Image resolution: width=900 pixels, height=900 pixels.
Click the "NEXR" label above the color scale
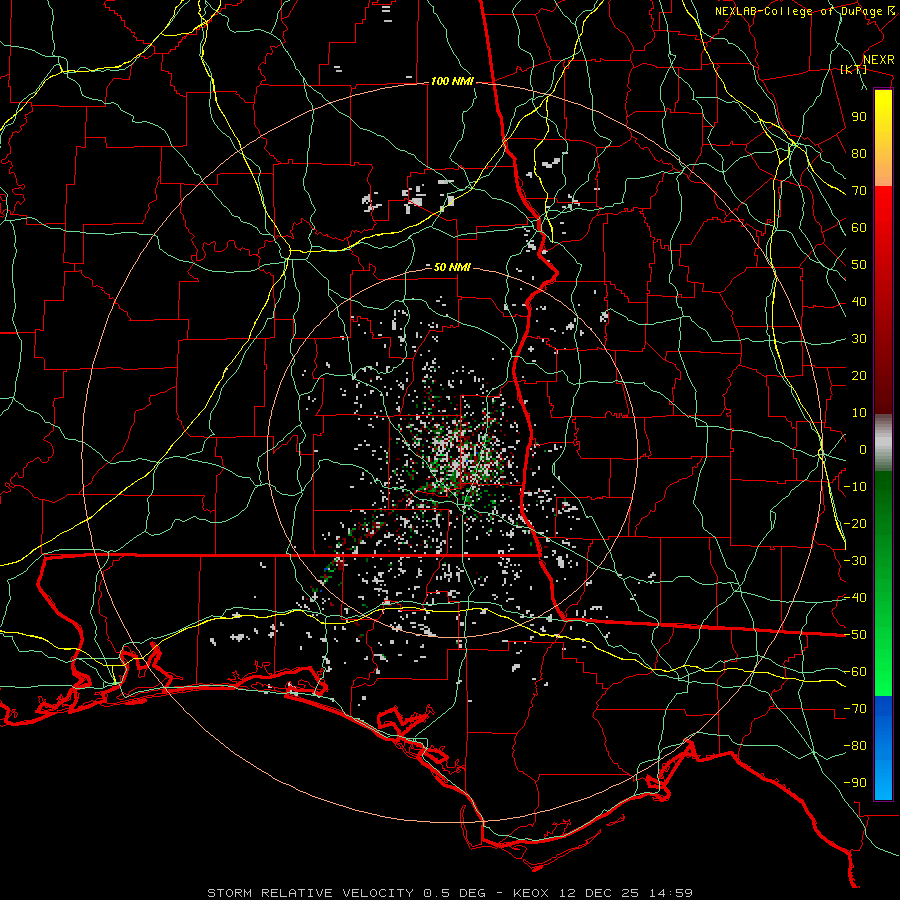879,60
